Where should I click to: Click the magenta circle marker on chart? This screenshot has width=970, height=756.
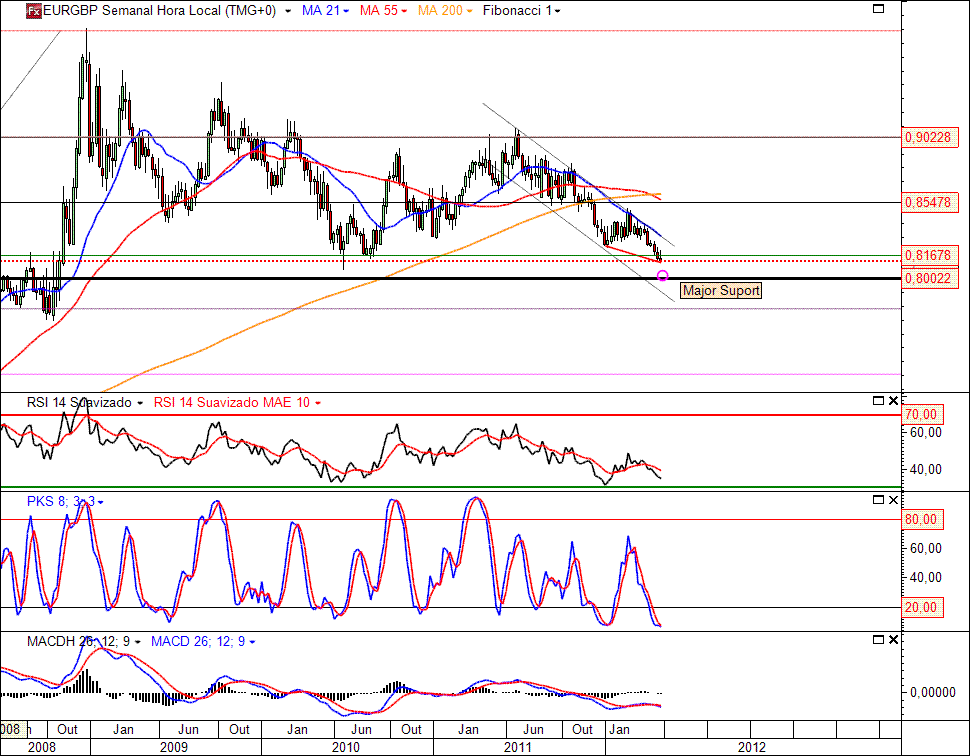pyautogui.click(x=663, y=275)
